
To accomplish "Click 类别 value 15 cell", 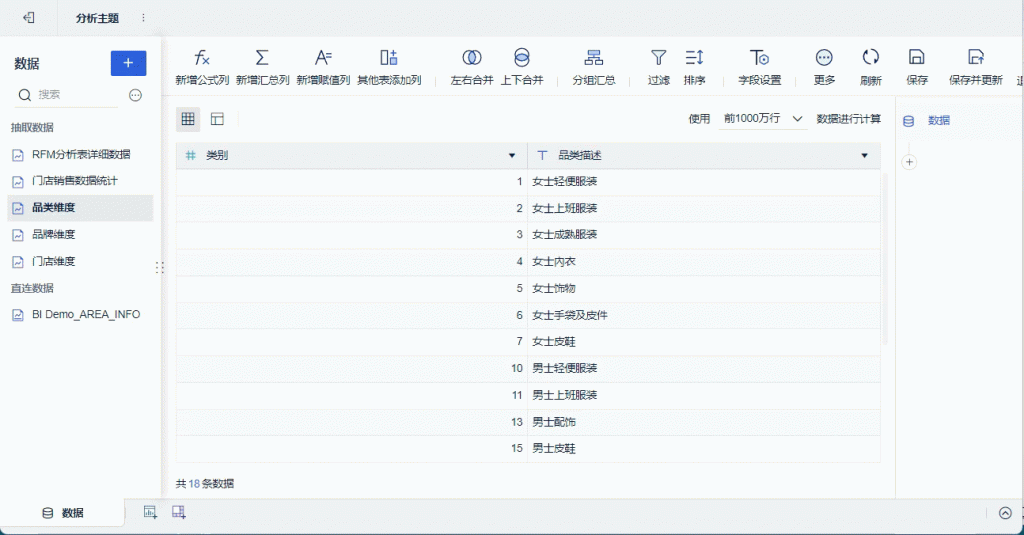I will pos(351,449).
